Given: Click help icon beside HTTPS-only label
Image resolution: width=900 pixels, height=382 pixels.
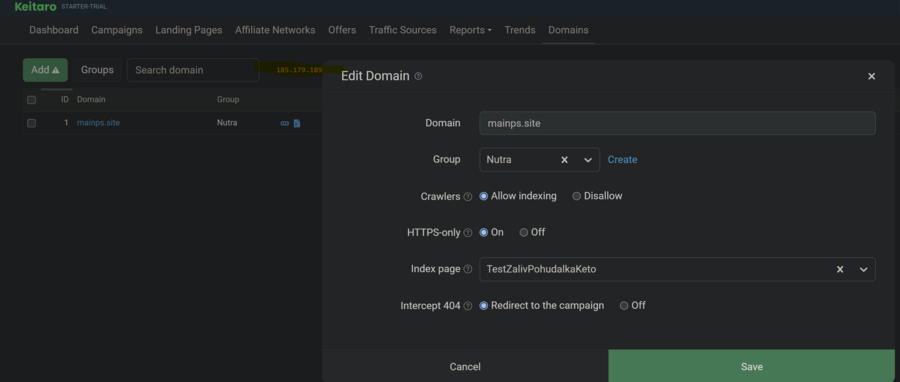Looking at the screenshot, I should click(468, 233).
